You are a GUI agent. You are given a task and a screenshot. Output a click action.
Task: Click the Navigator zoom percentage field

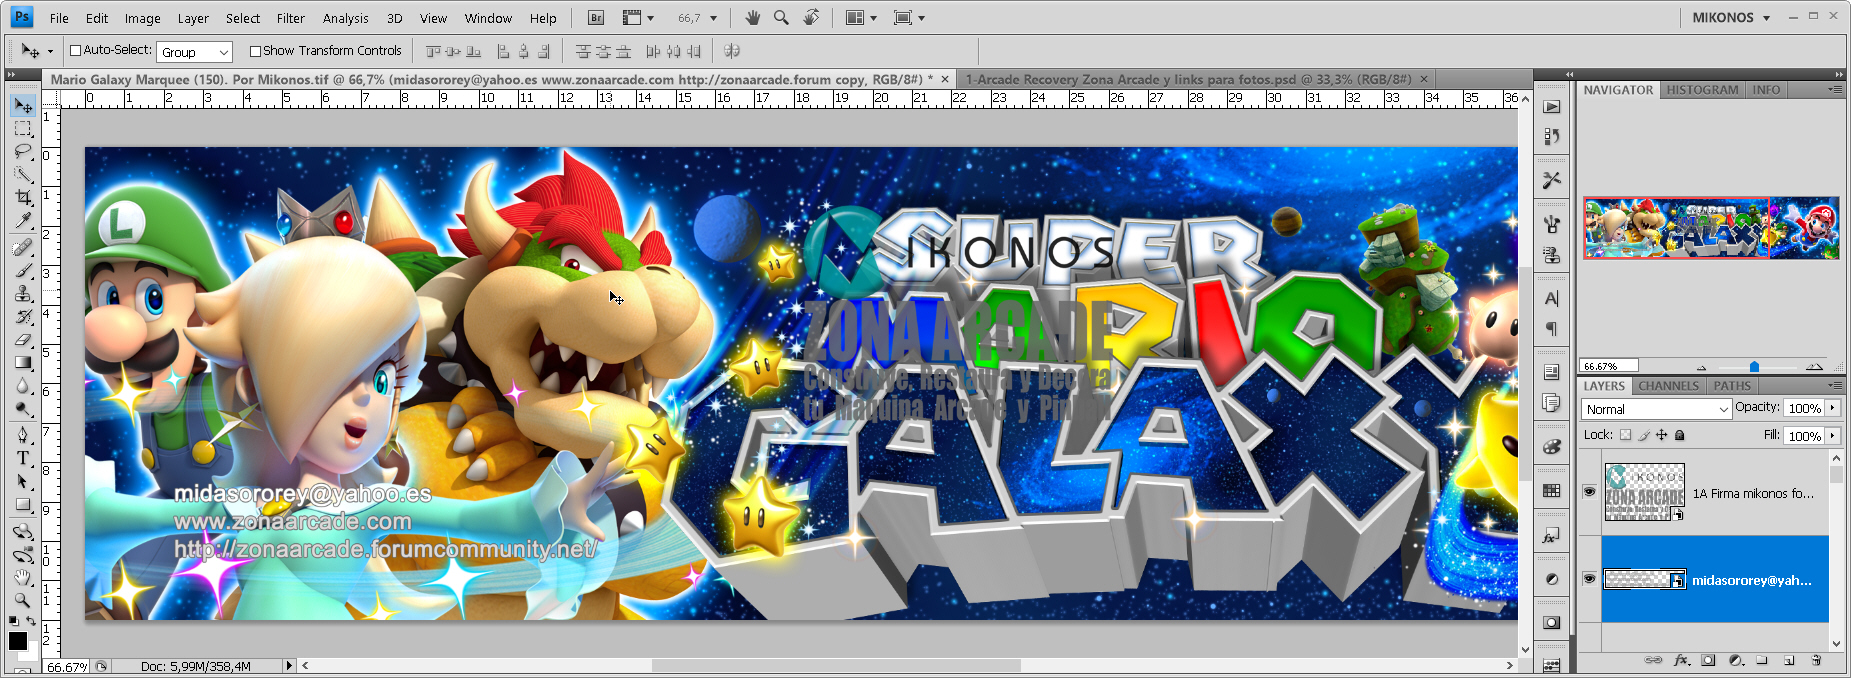[1608, 366]
